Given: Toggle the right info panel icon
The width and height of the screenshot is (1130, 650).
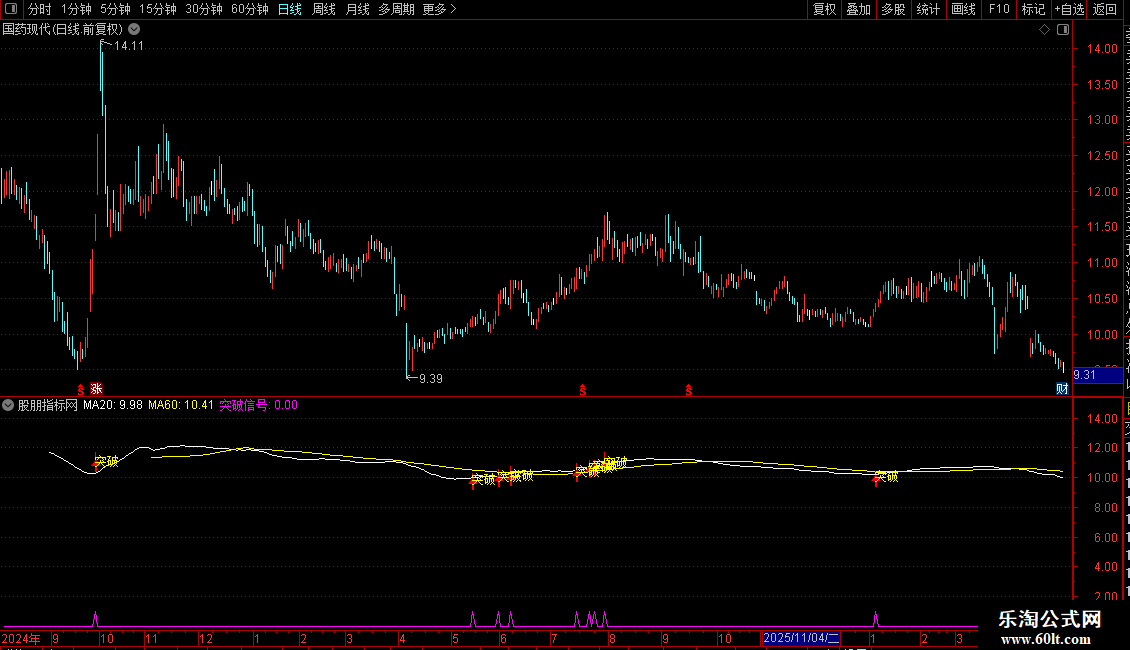Looking at the screenshot, I should pos(1063,30).
